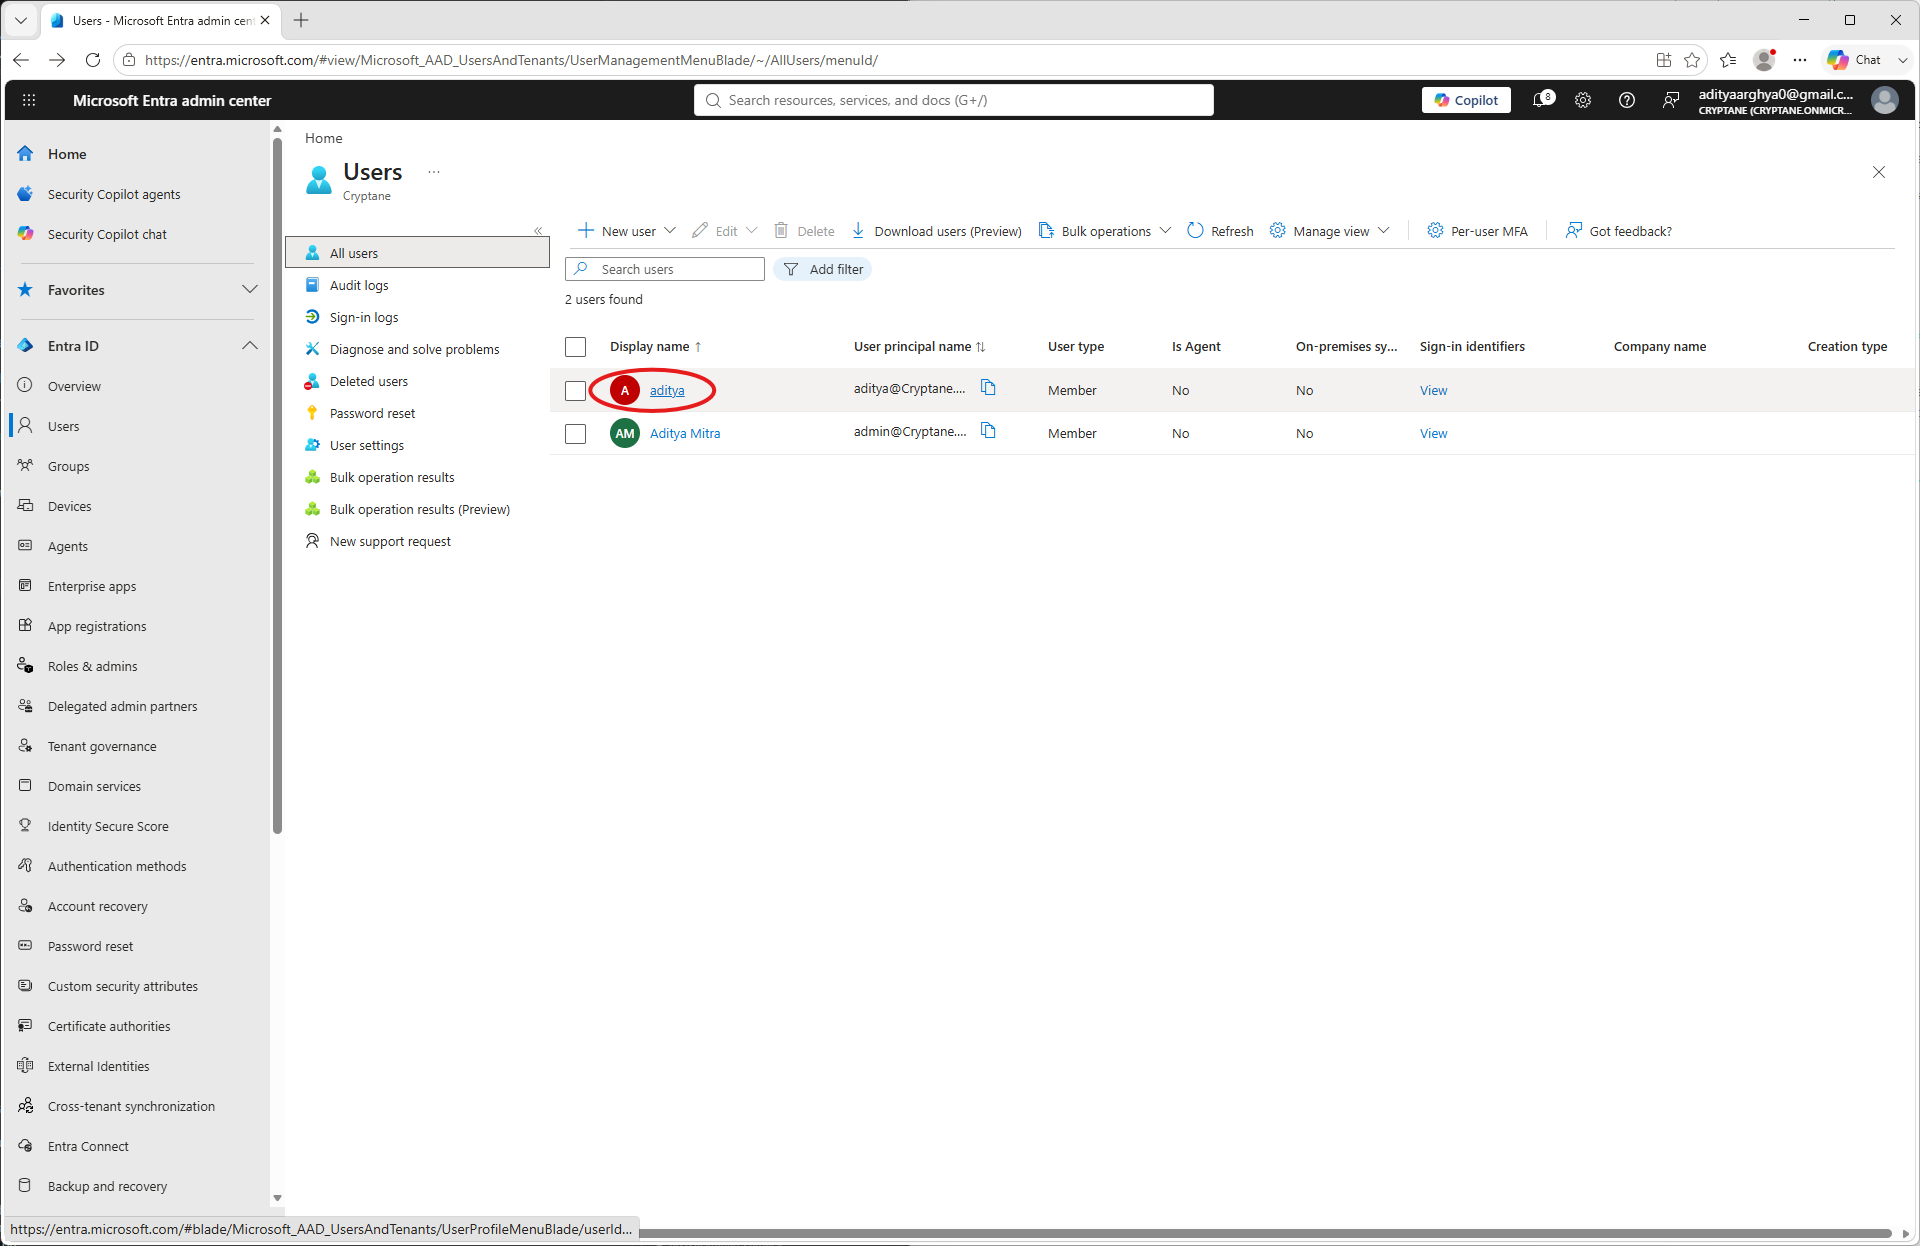Click the Search users field
Screen dimensions: 1920x1246
[665, 269]
